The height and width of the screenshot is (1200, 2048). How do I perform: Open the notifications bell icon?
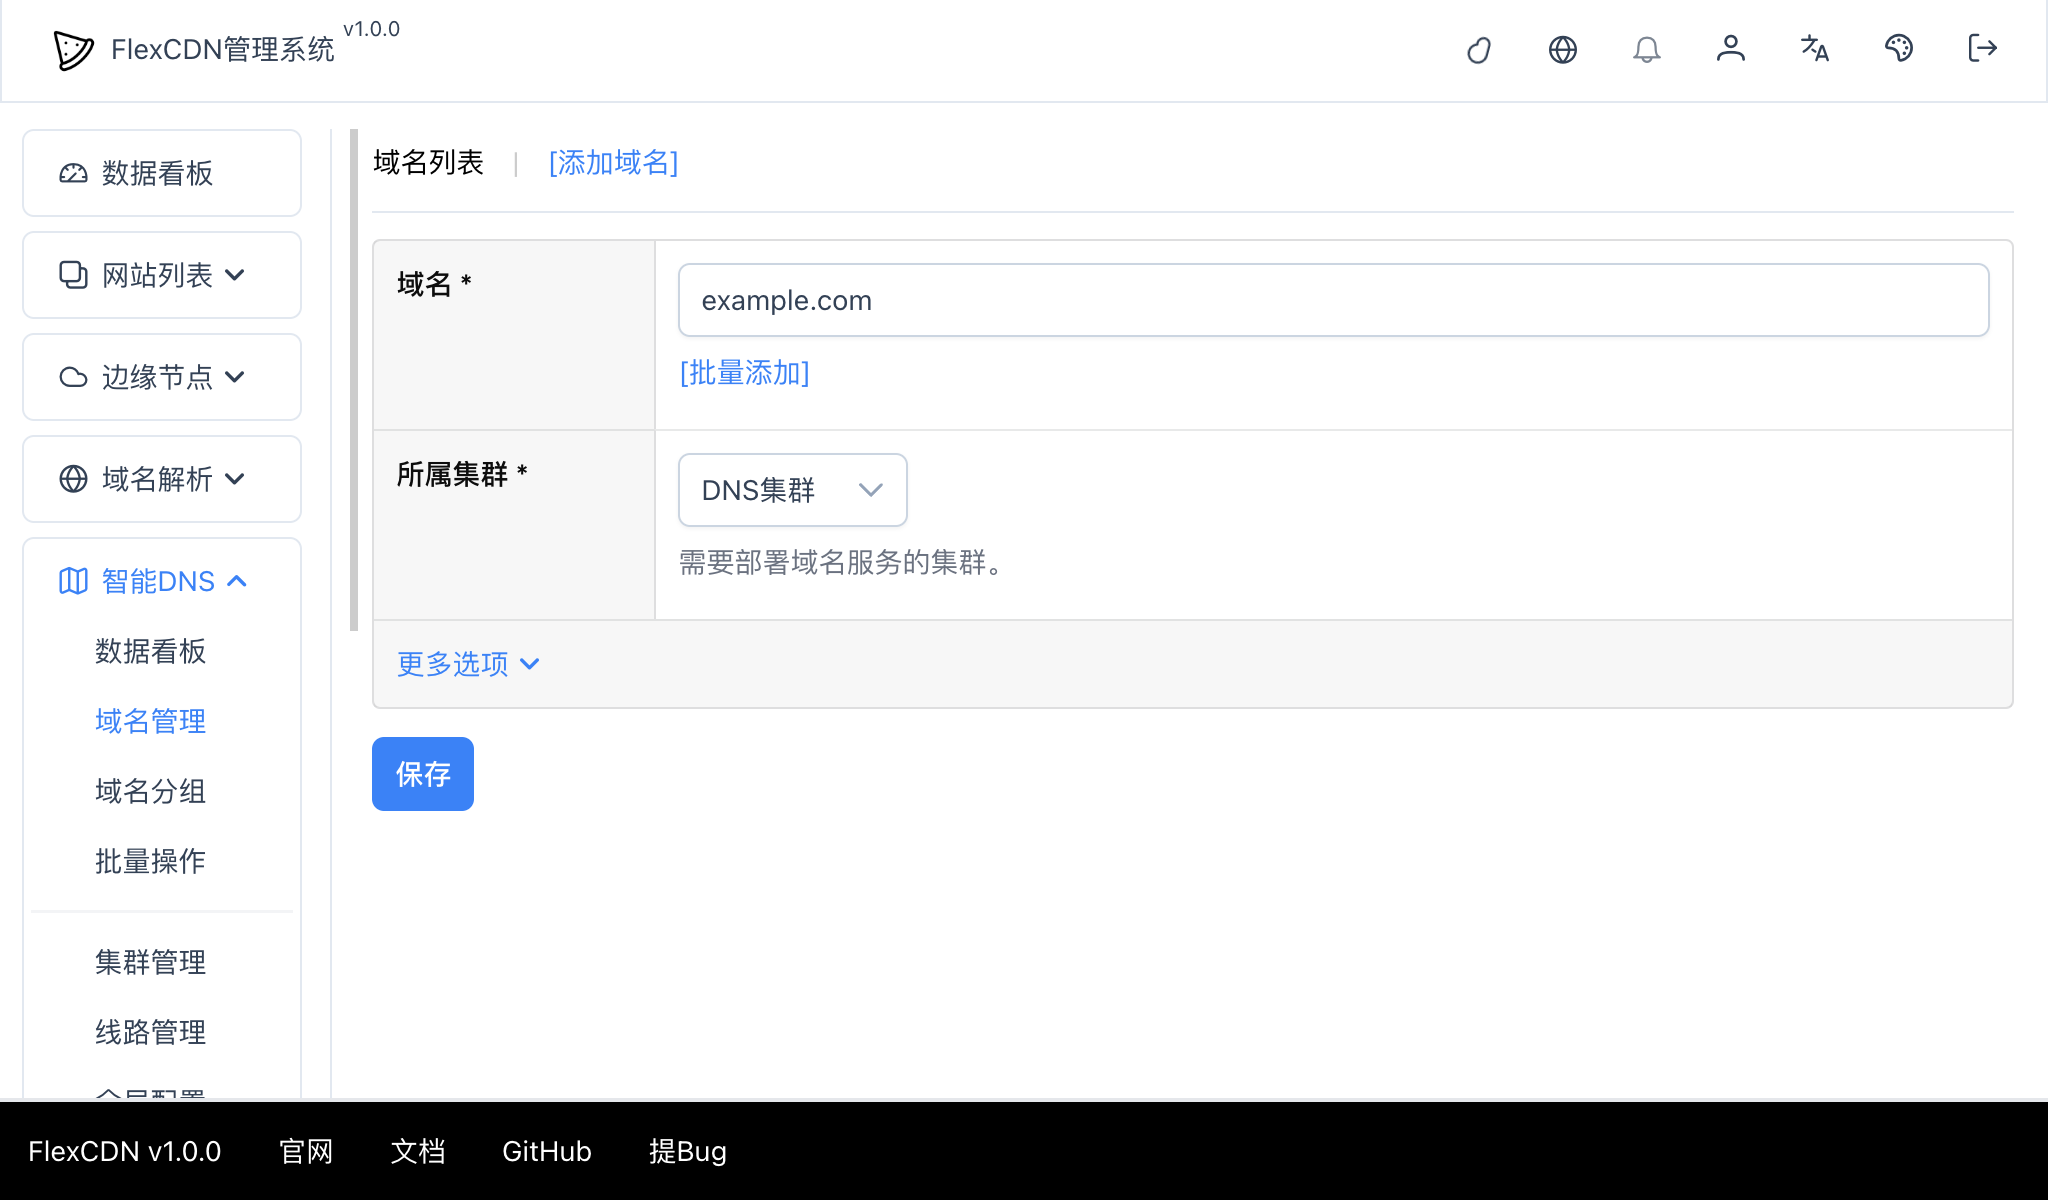1647,49
